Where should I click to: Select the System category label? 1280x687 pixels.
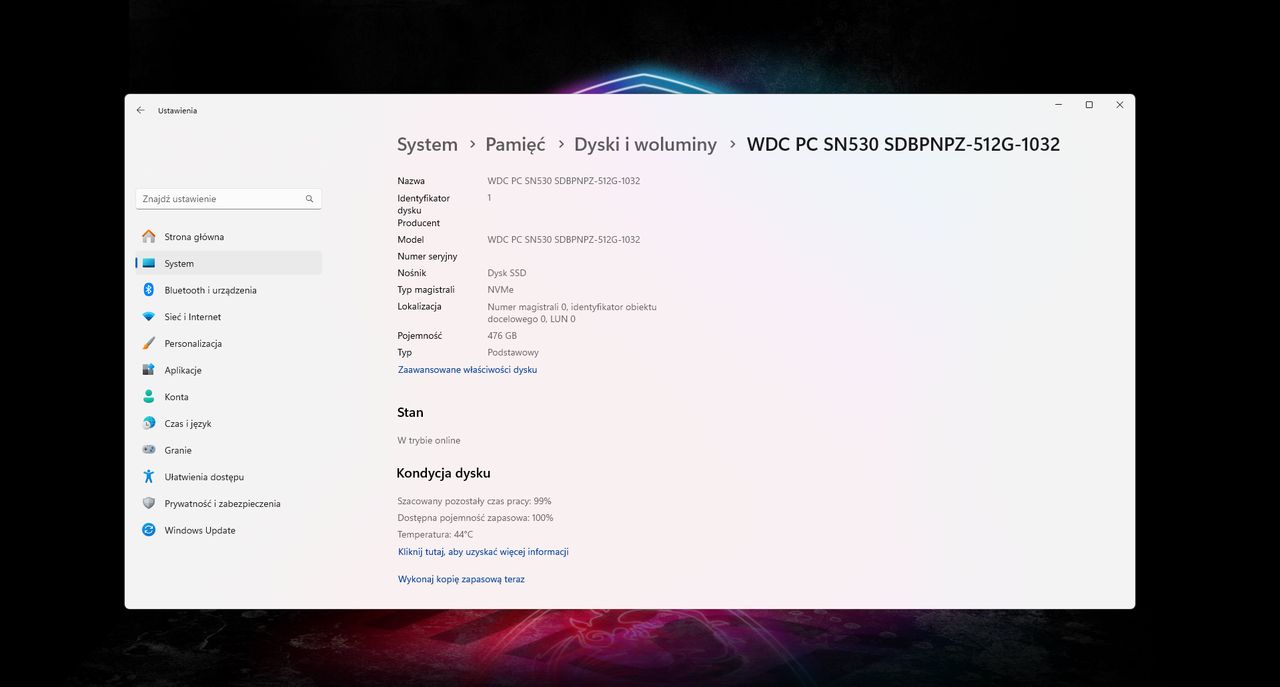pyautogui.click(x=179, y=264)
